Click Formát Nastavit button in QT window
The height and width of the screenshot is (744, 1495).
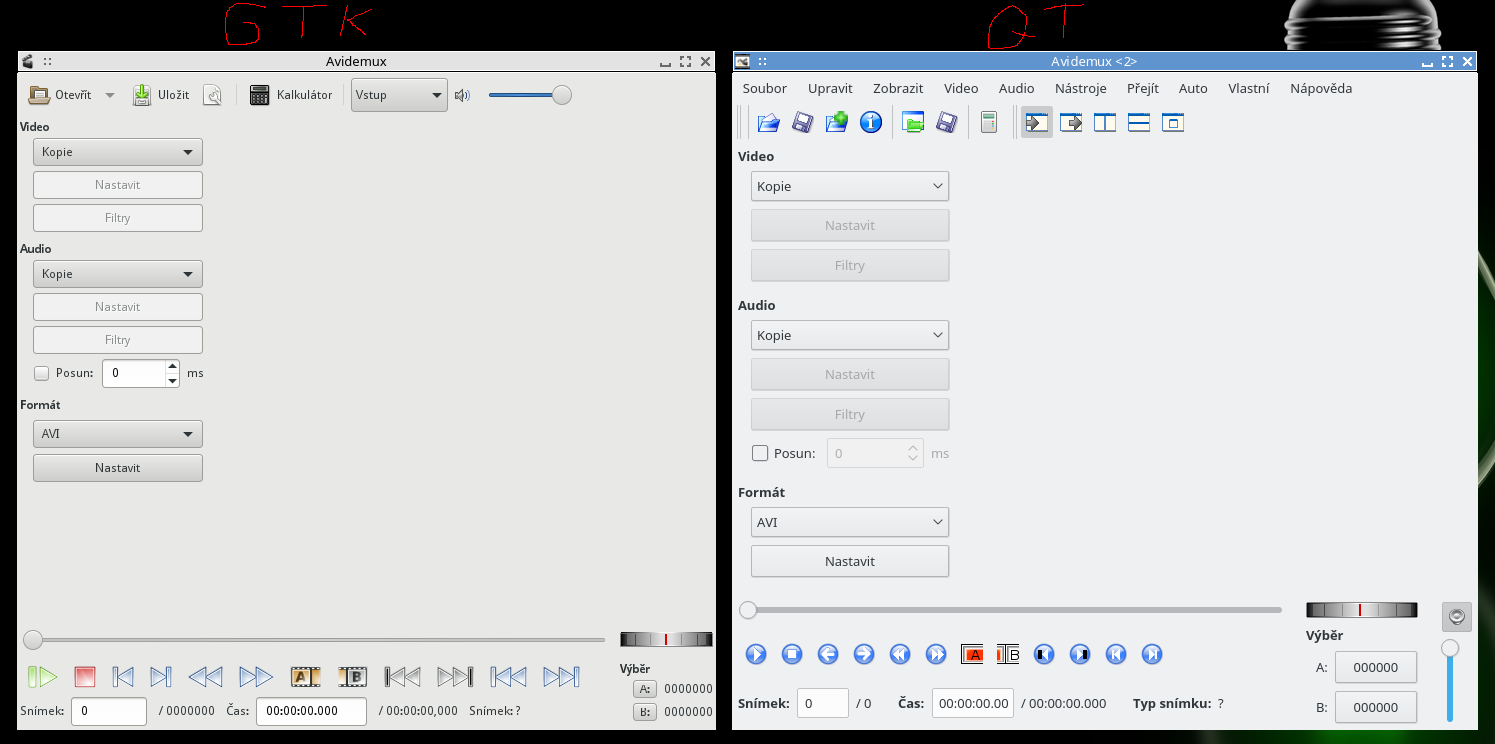click(850, 561)
